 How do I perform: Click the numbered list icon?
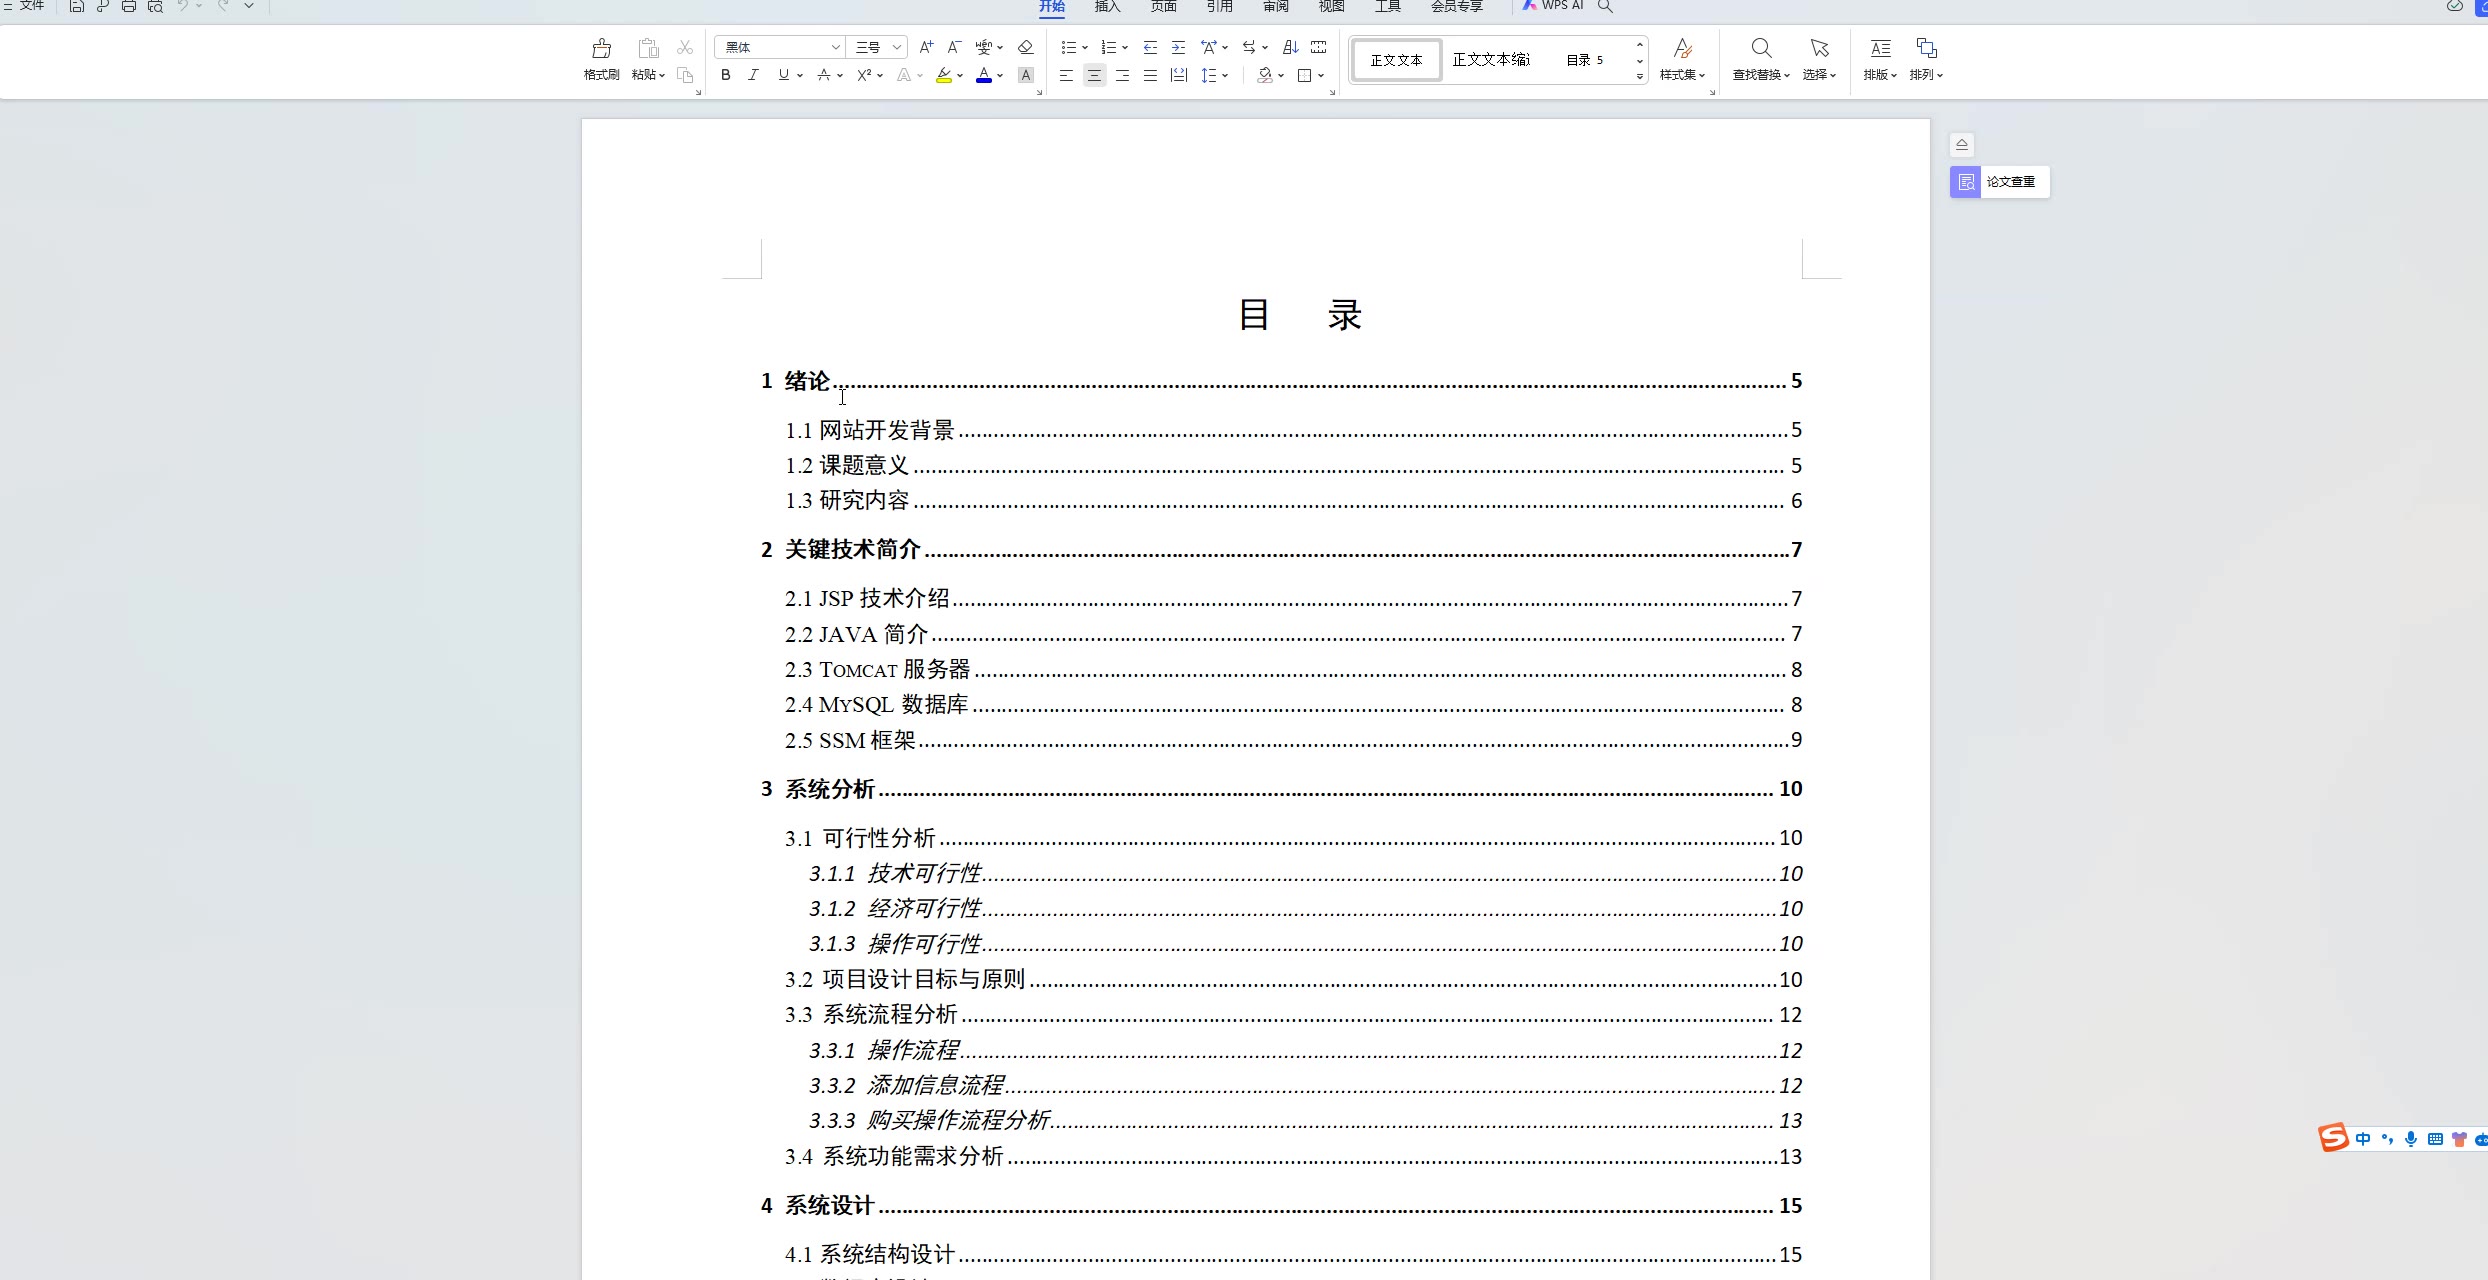pyautogui.click(x=1108, y=47)
